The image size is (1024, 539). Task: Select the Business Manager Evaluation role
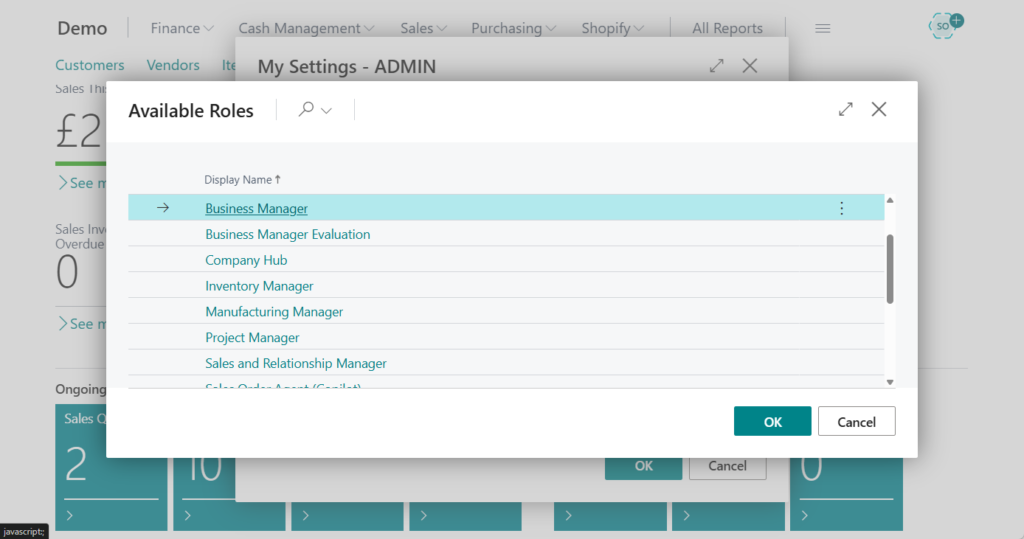pos(287,234)
